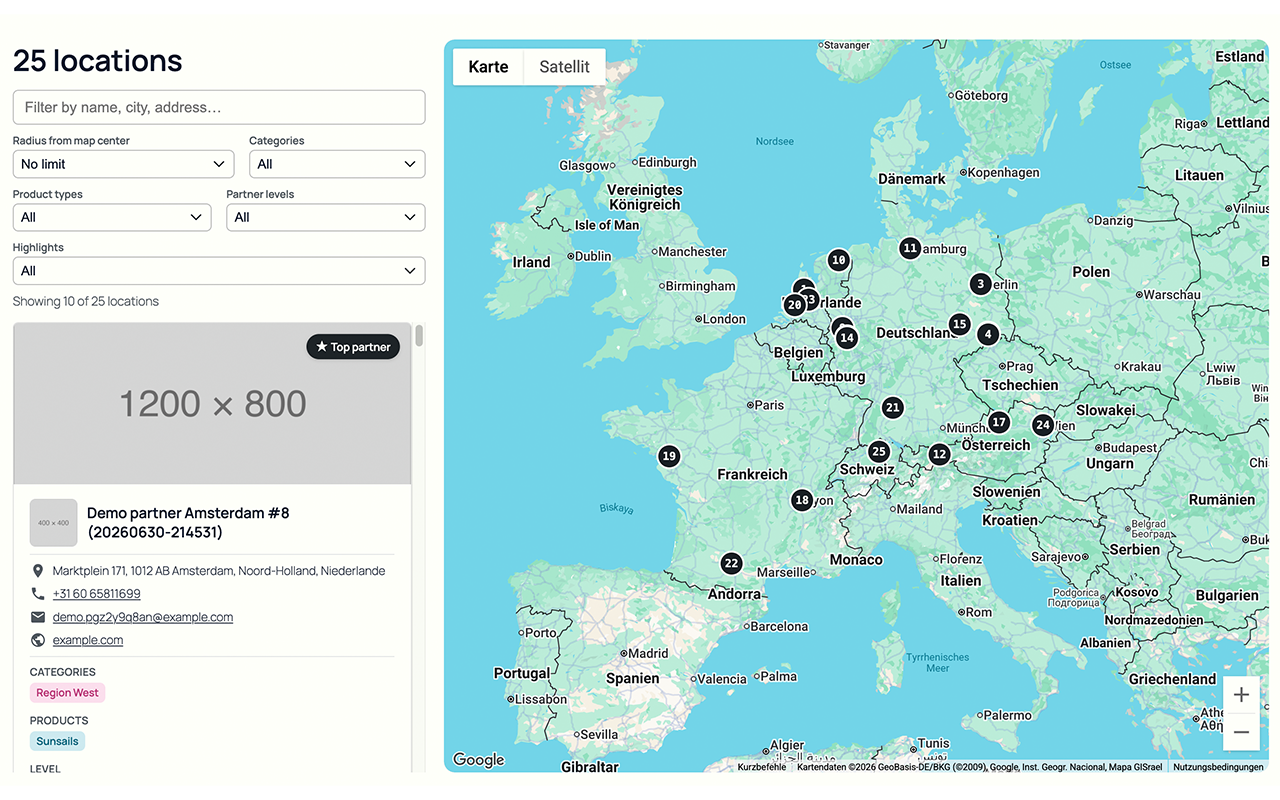The width and height of the screenshot is (1280, 800).
Task: Click the '25 locations' heading
Action: click(97, 61)
